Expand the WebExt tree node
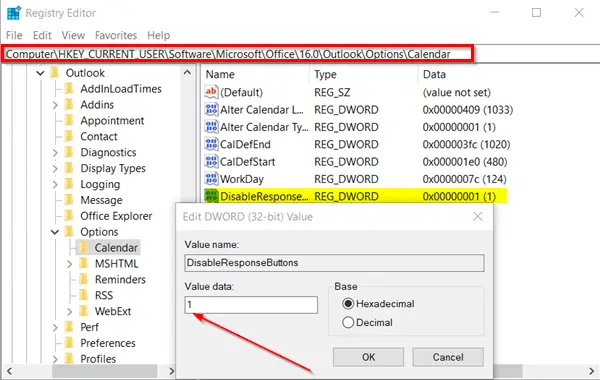This screenshot has height=380, width=600. [70, 312]
